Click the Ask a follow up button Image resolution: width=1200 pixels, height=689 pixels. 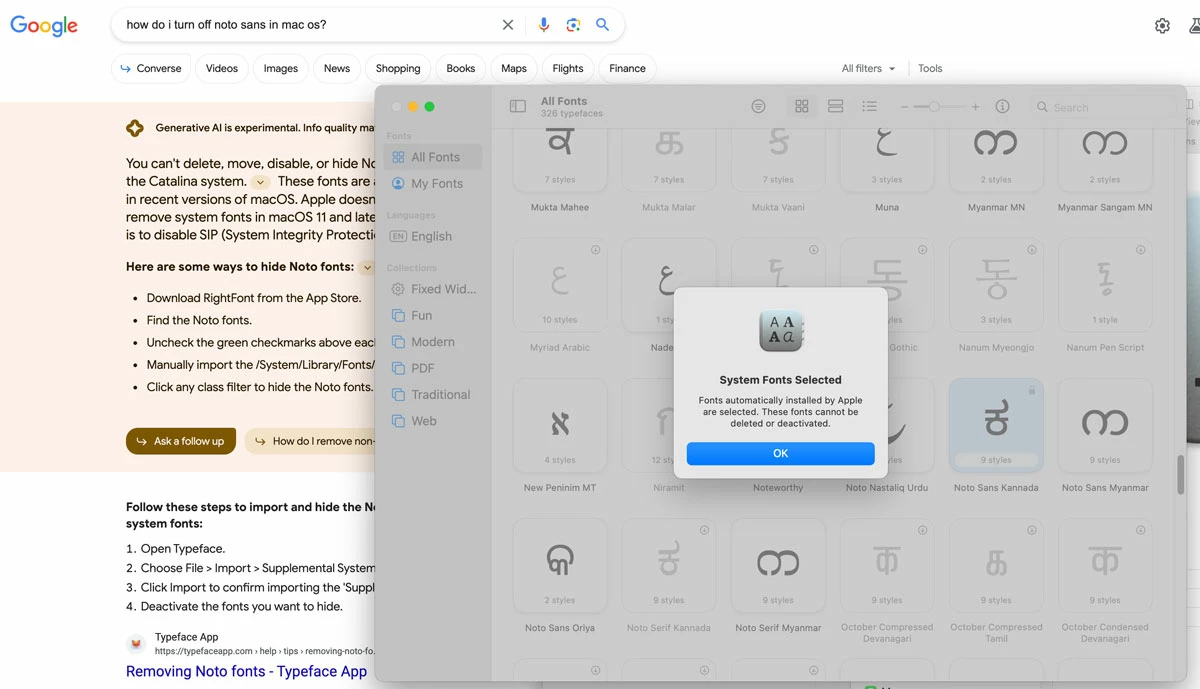pos(181,441)
